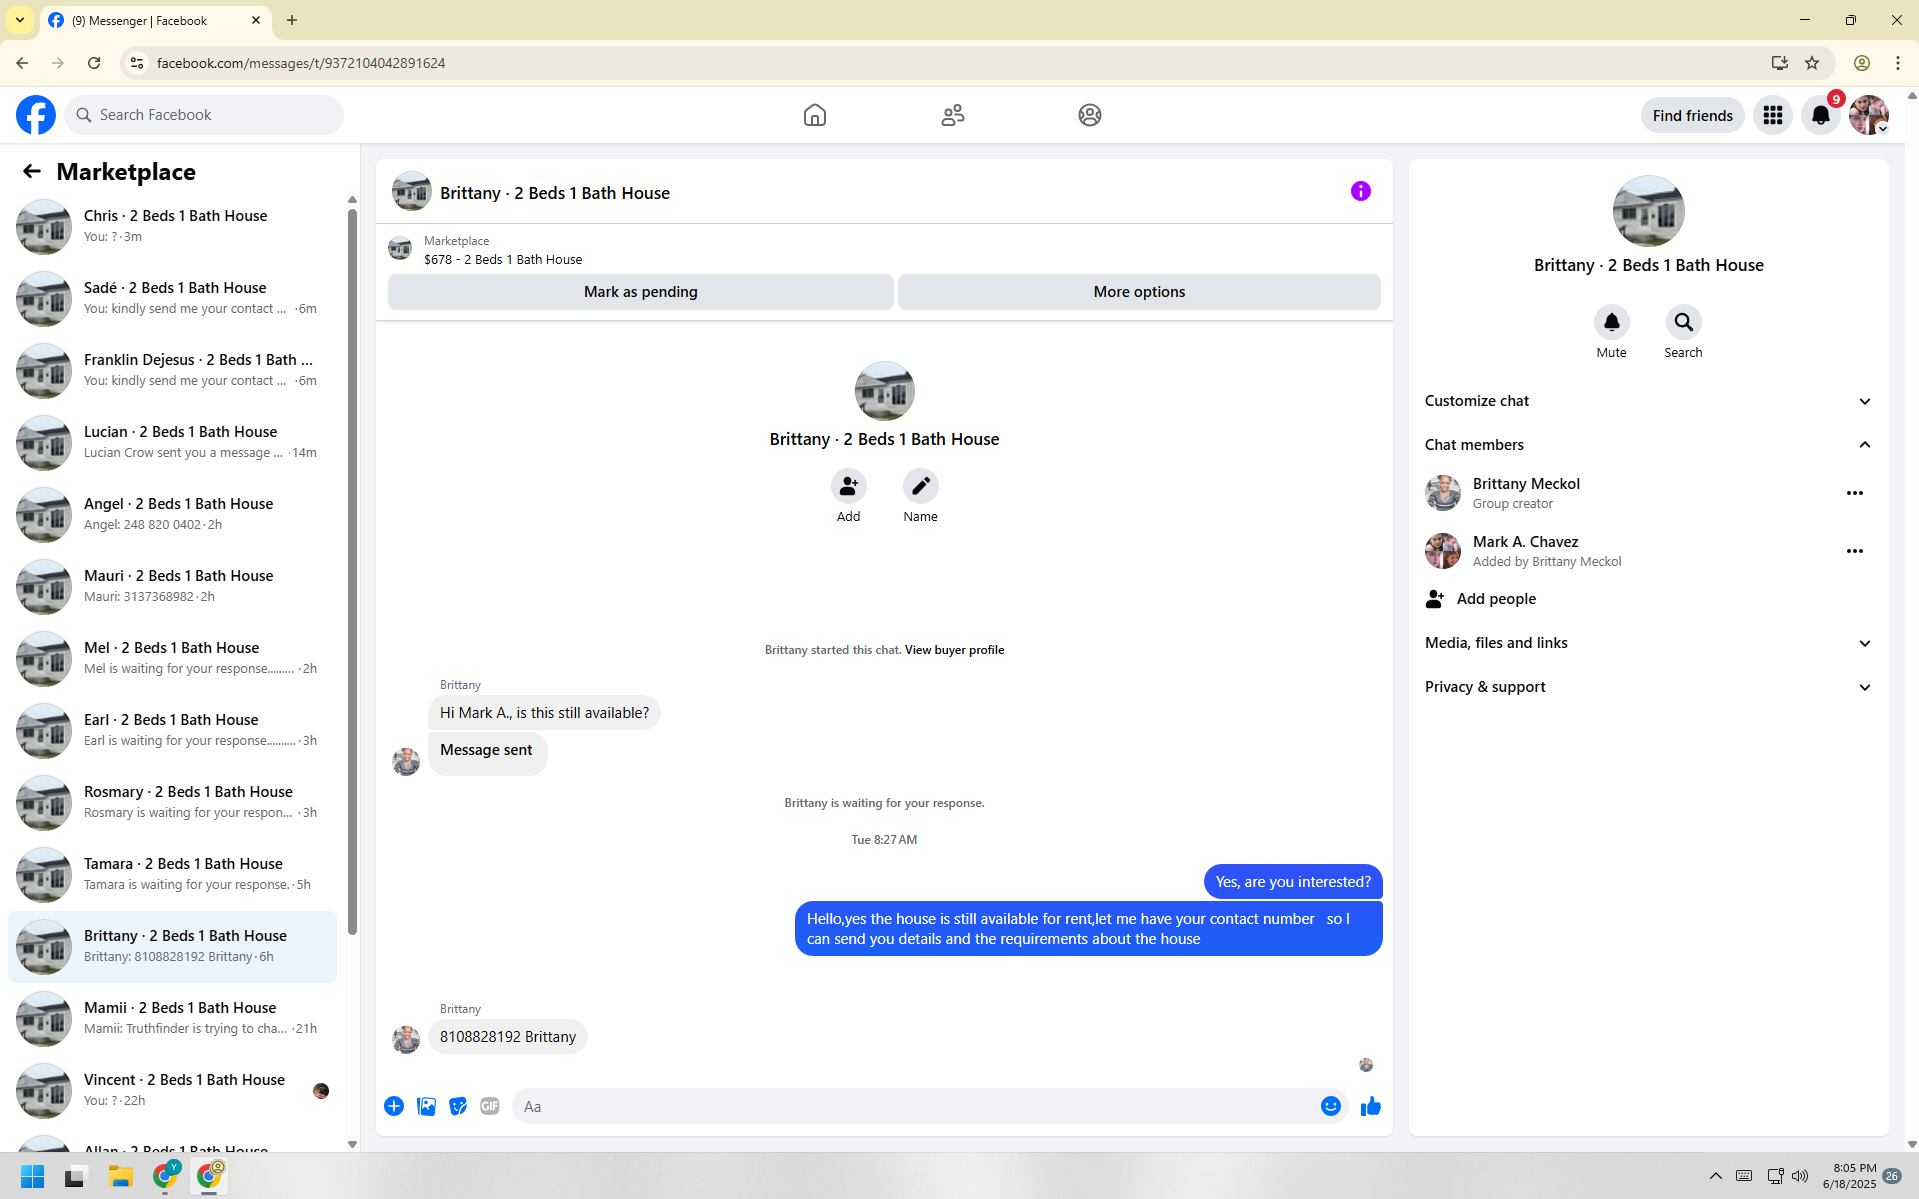Click Brittany Meckol member avatar

pyautogui.click(x=1442, y=493)
